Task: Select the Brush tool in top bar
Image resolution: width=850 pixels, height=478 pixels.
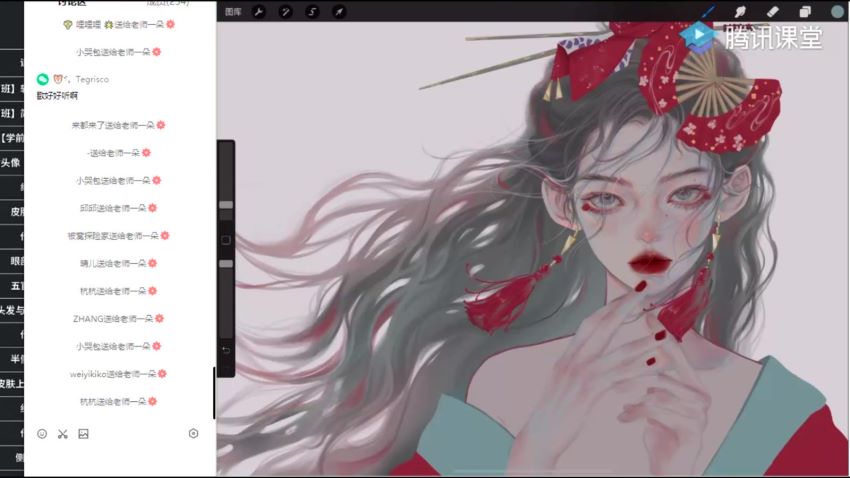Action: (707, 11)
